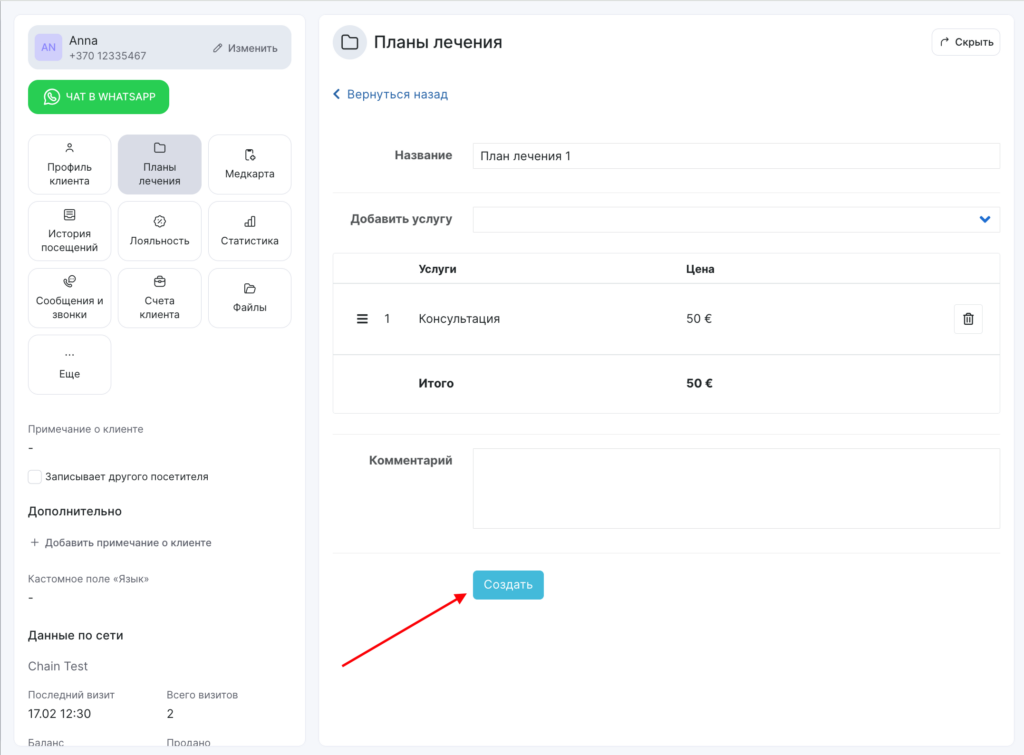Open Счета клиента section
The height and width of the screenshot is (755, 1024).
coord(159,298)
